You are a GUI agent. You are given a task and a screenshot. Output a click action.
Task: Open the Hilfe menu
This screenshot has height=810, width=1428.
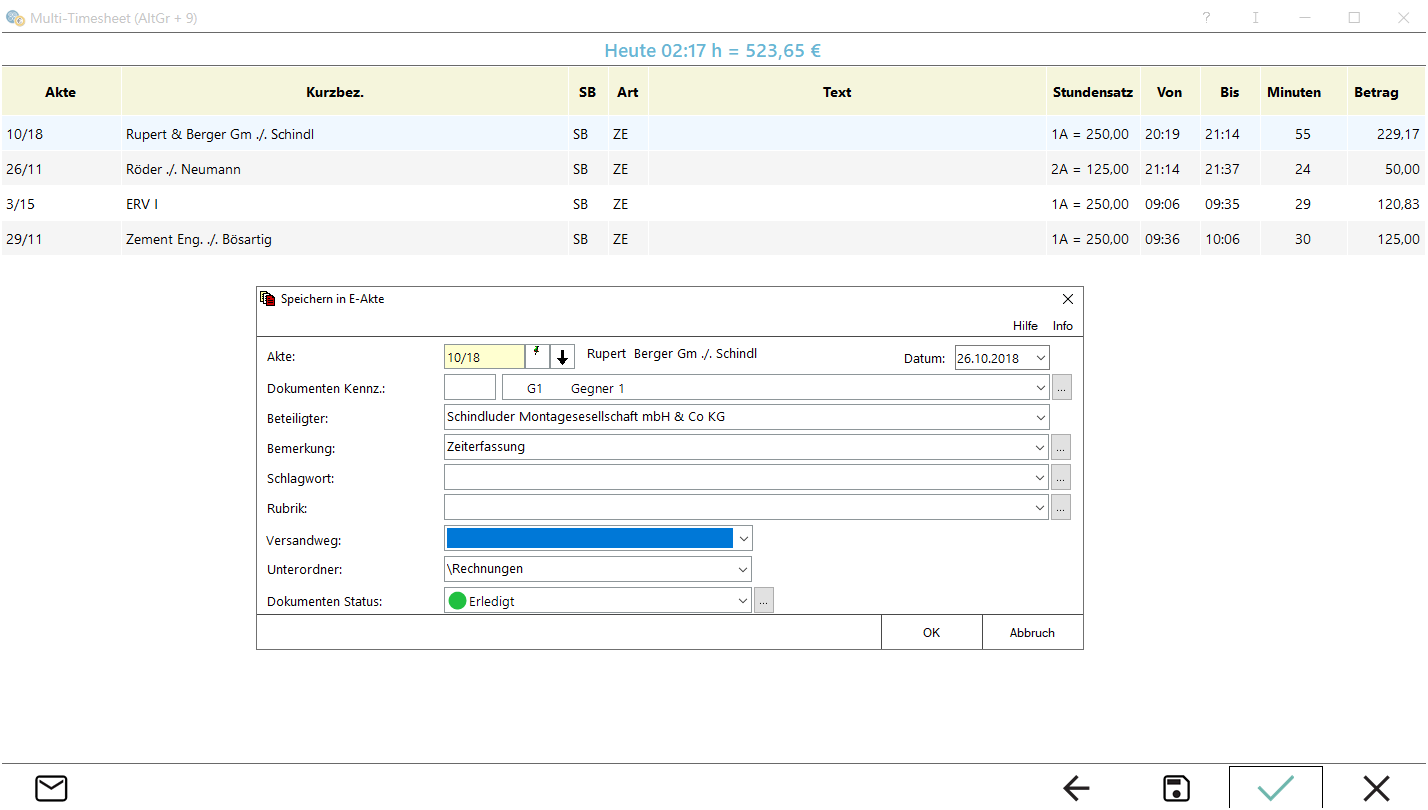tap(1025, 326)
